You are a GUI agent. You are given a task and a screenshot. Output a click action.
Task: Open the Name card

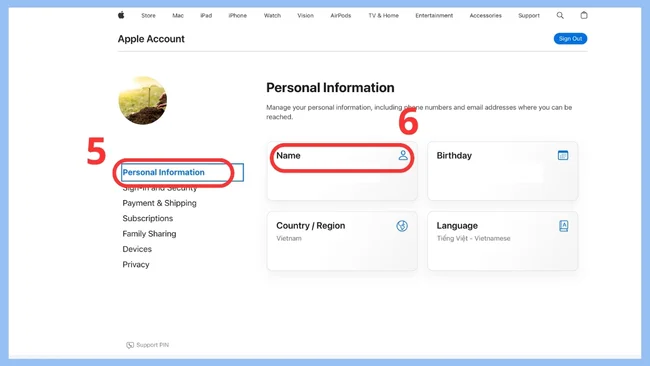342,171
